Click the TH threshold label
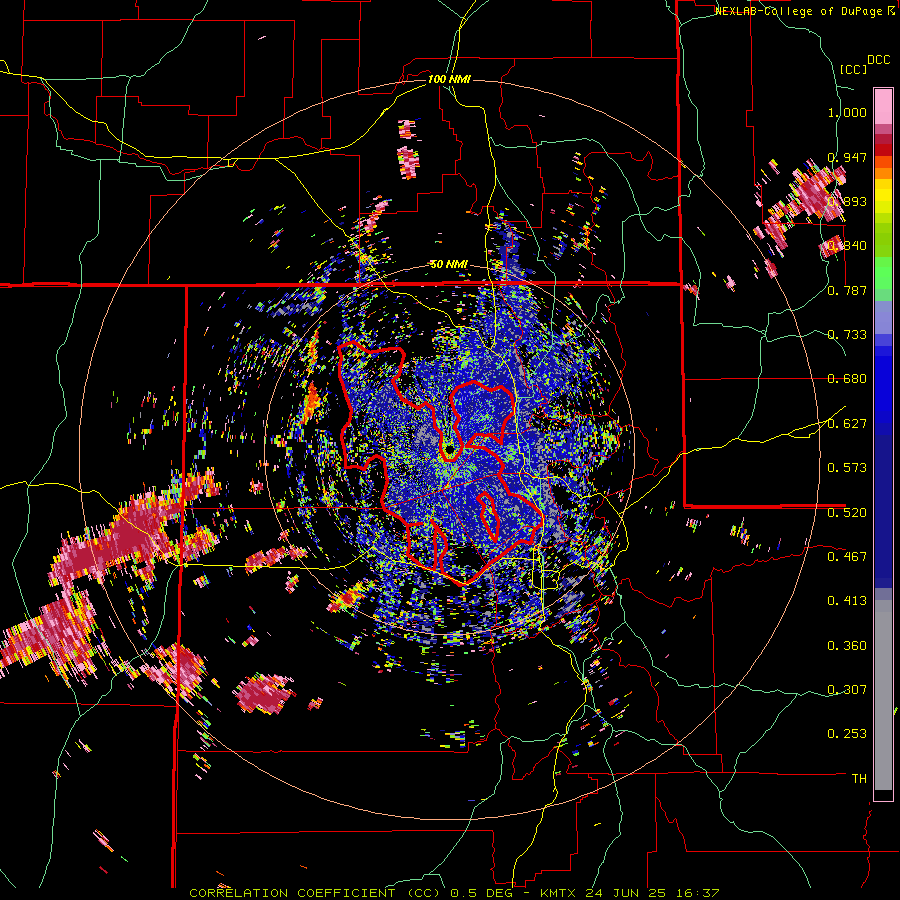Image resolution: width=900 pixels, height=900 pixels. (859, 779)
